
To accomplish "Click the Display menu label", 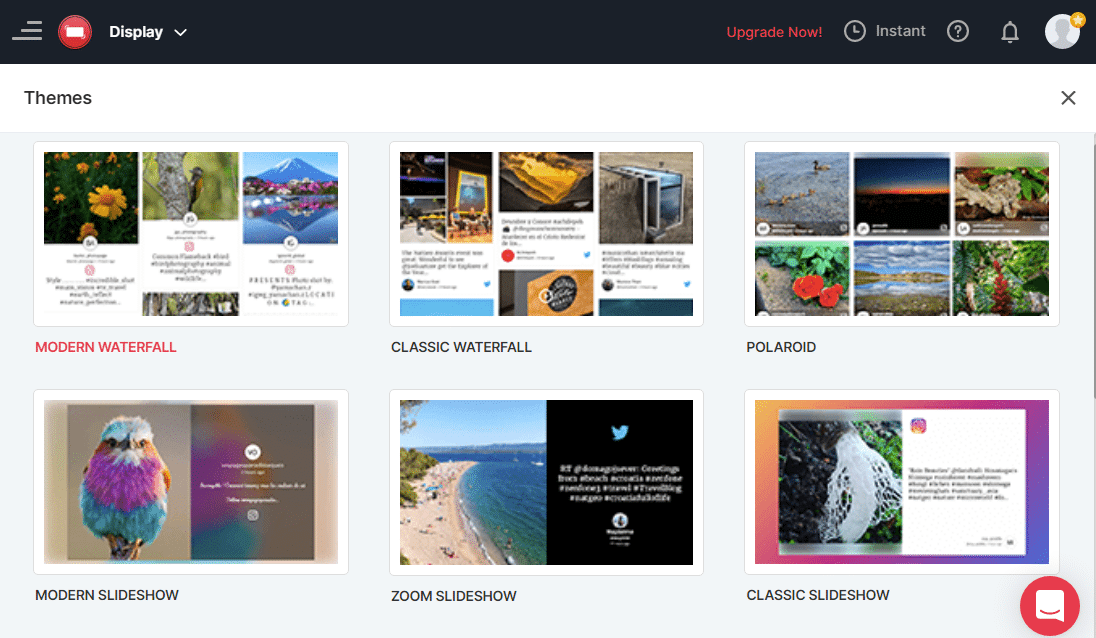I will click(136, 32).
